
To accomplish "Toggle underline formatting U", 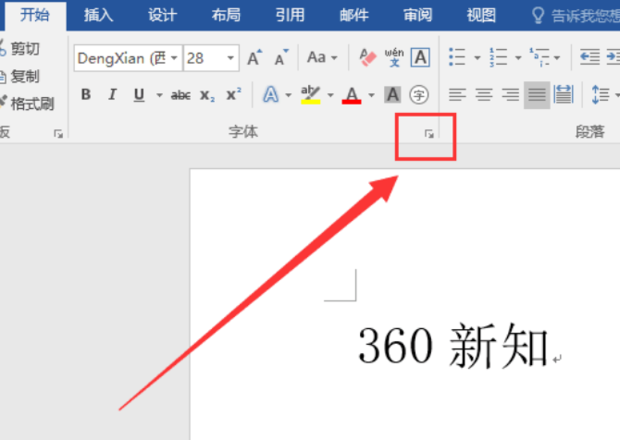I will [x=139, y=94].
